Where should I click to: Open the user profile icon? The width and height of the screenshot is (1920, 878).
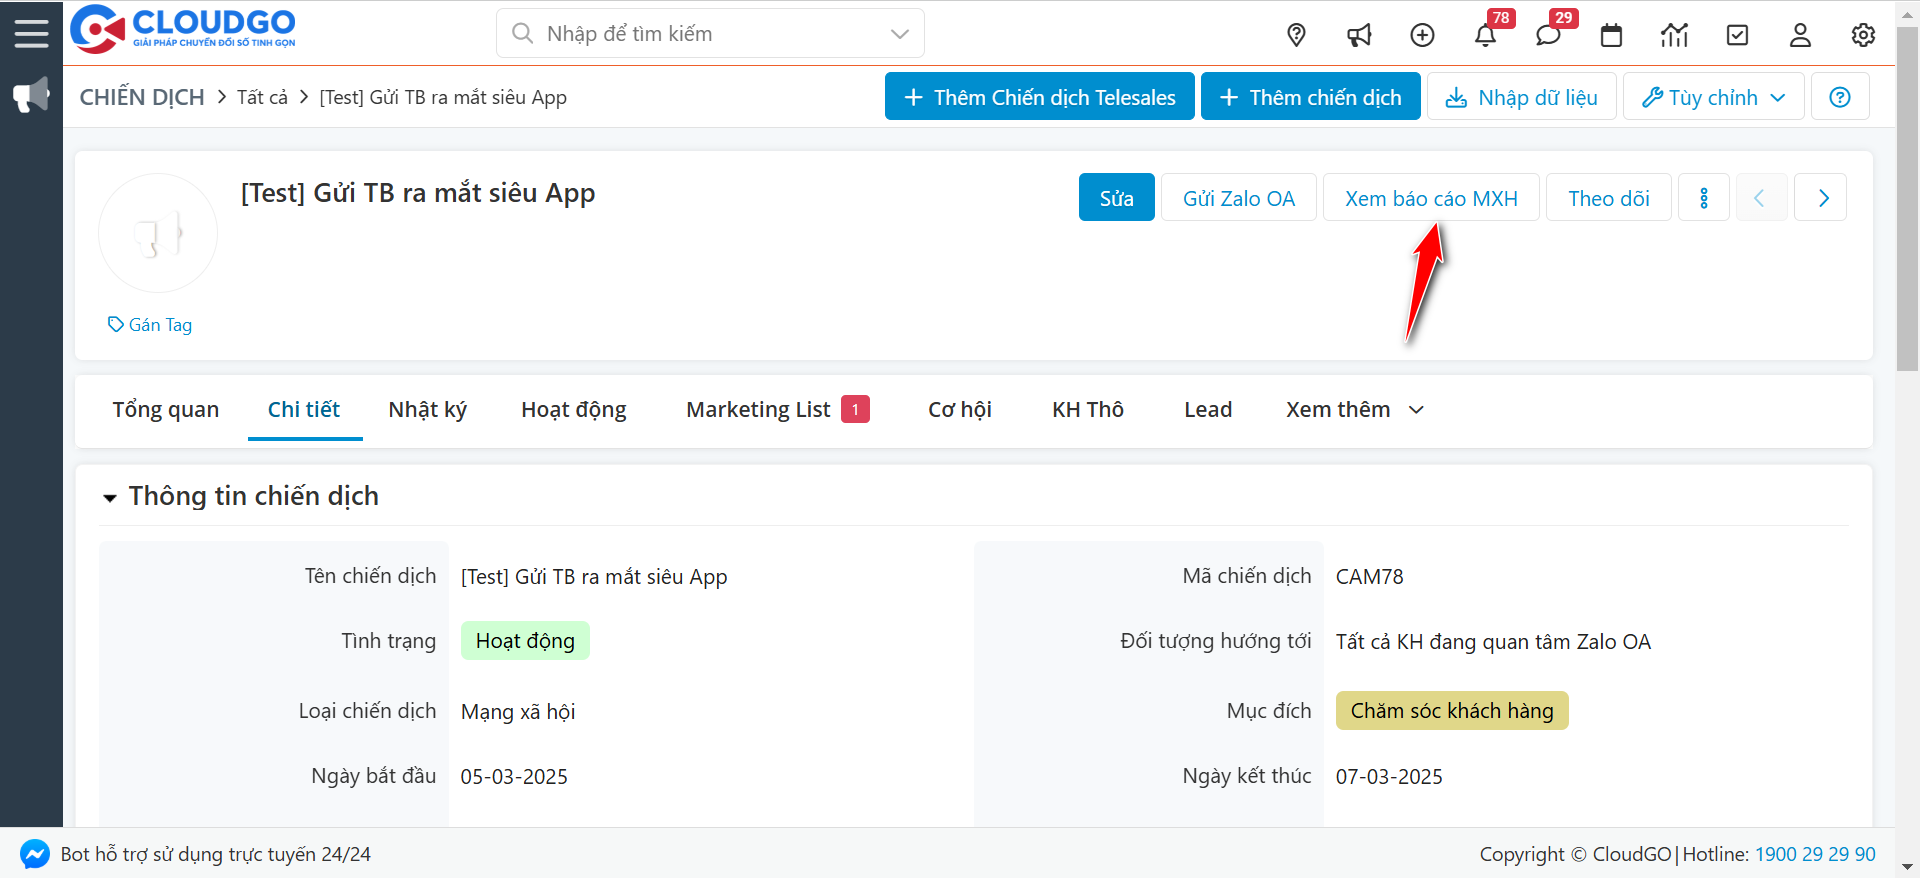[1800, 35]
